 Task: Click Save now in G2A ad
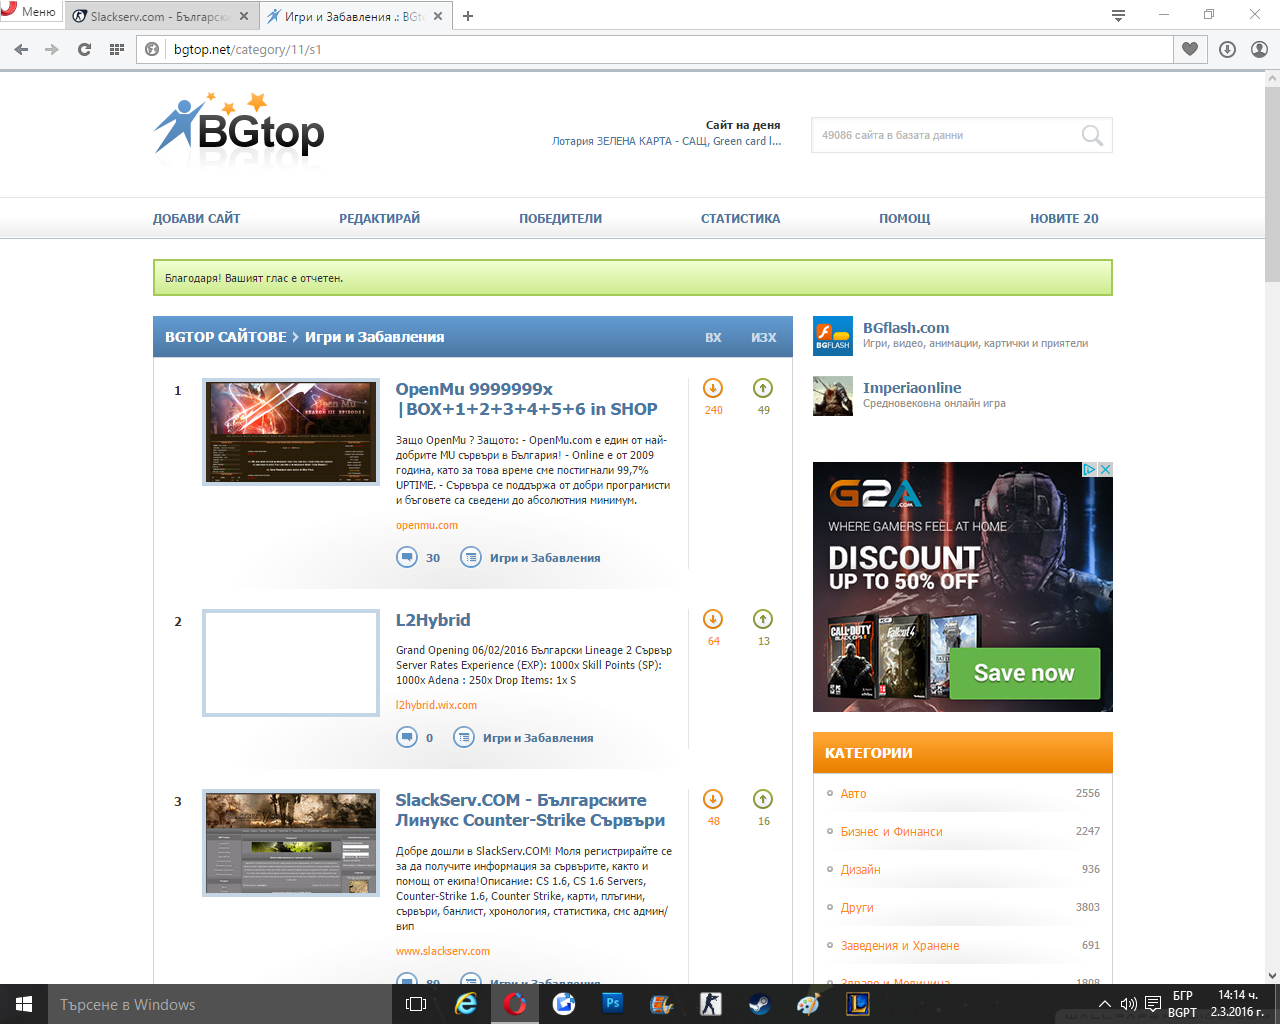(1024, 673)
